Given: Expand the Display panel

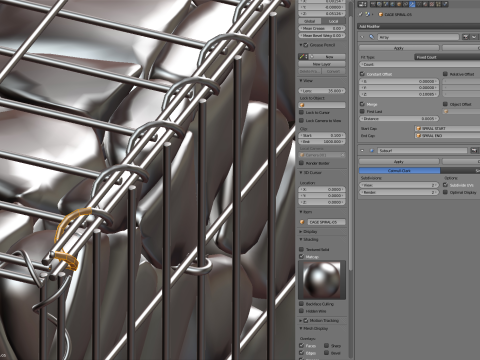Looking at the screenshot, I should click(301, 232).
